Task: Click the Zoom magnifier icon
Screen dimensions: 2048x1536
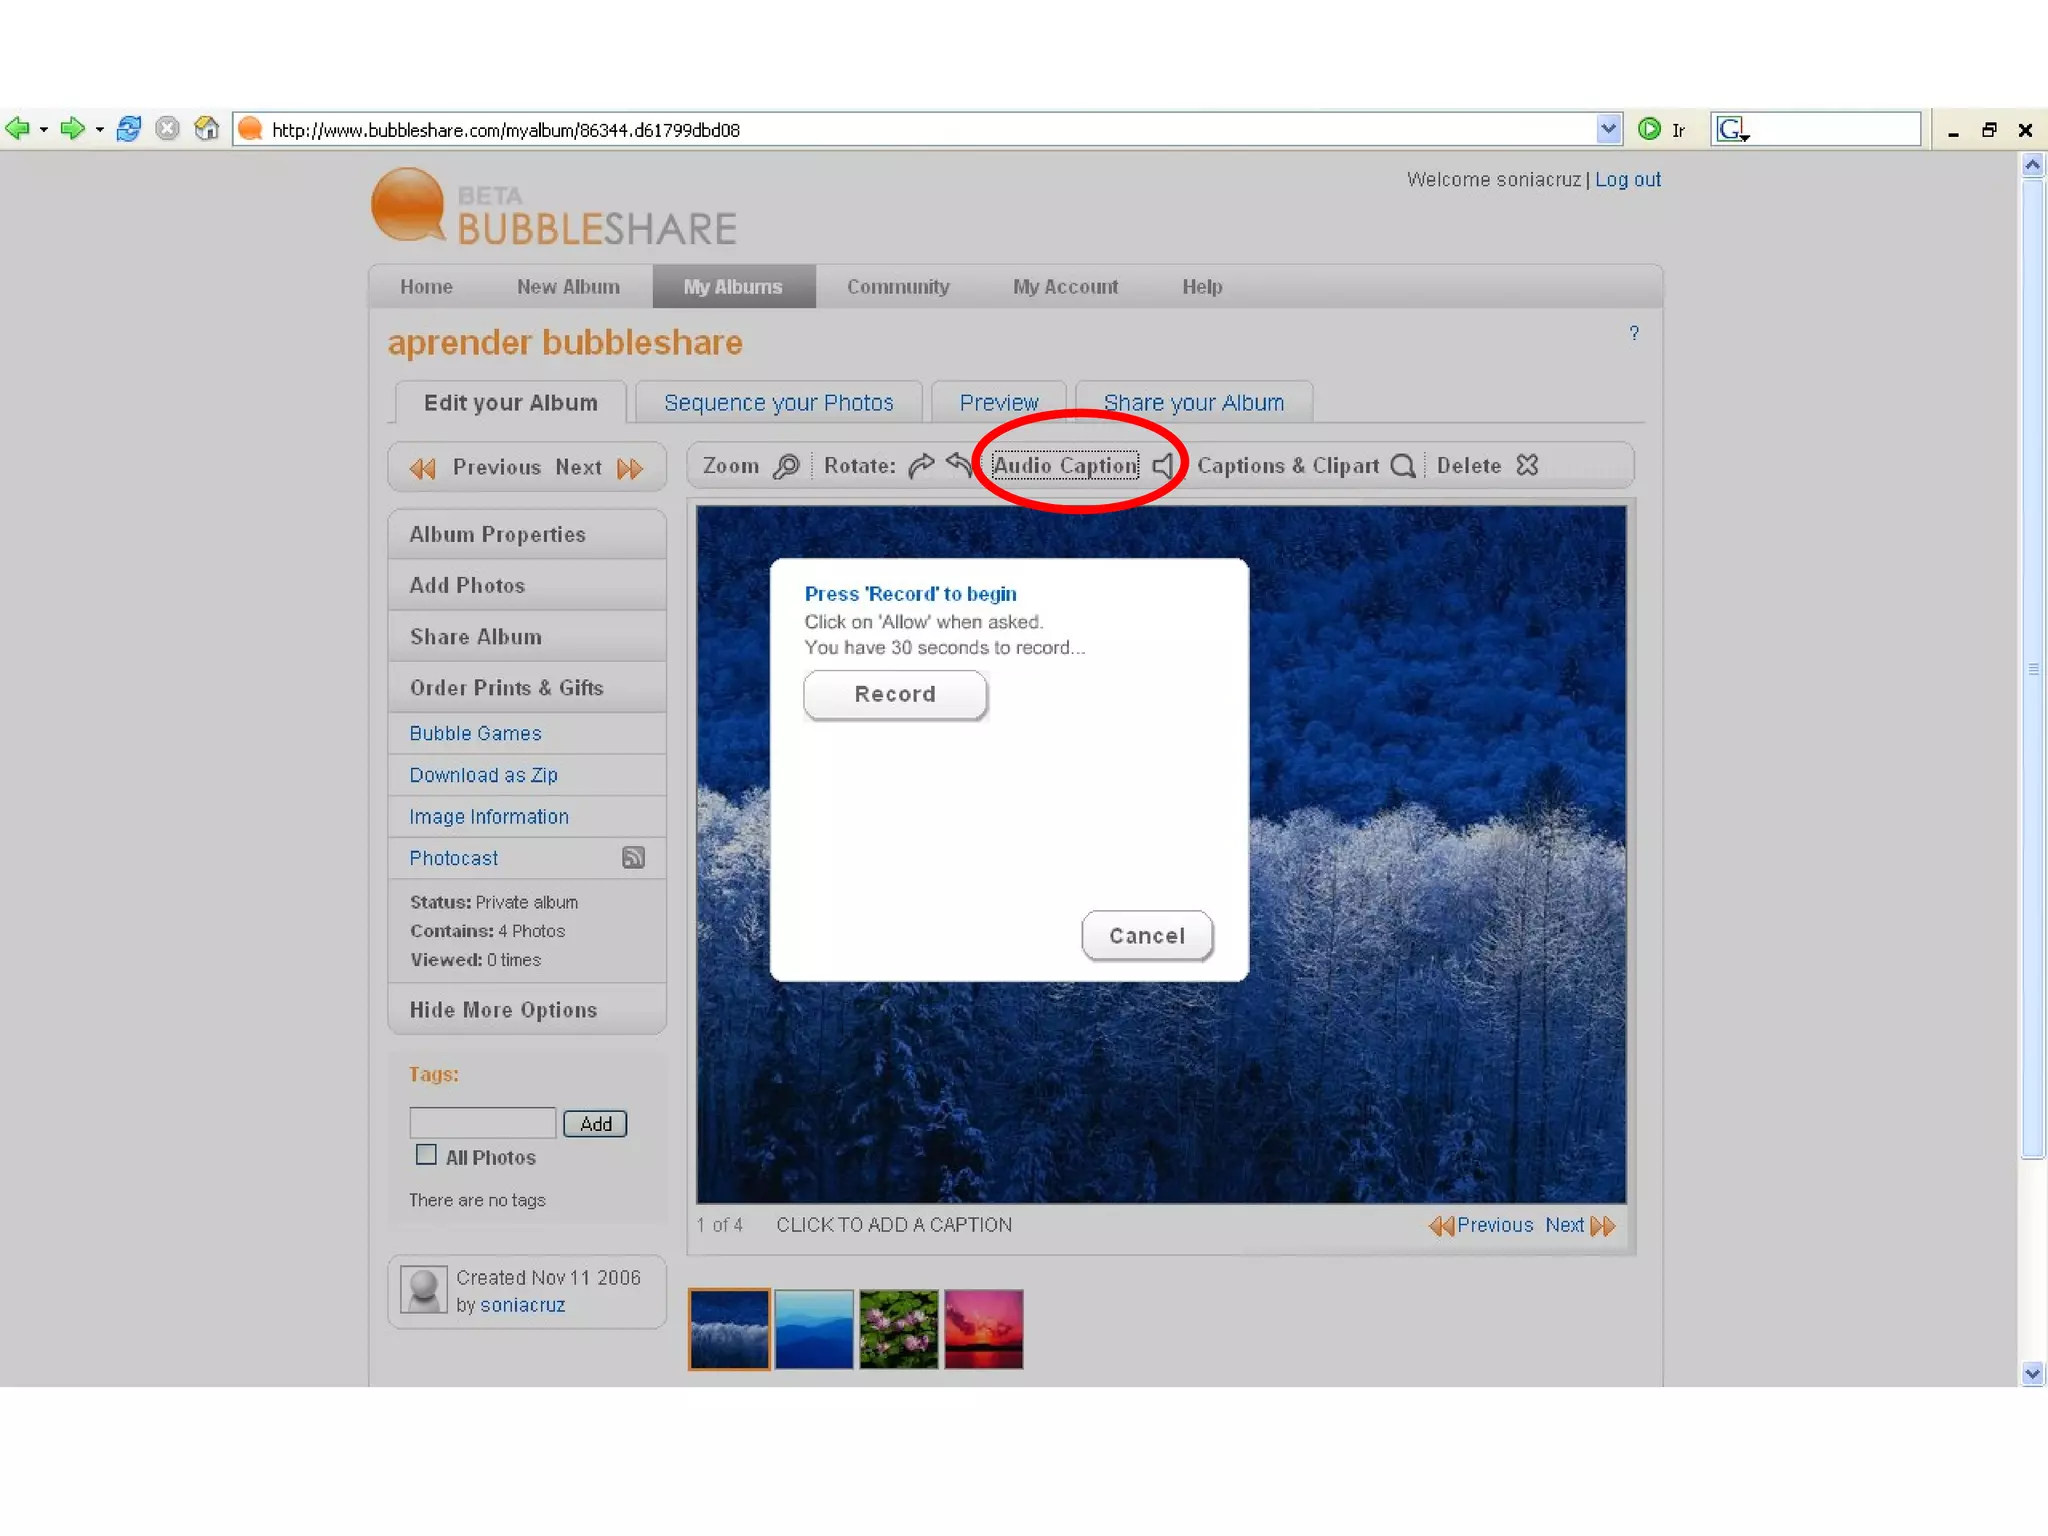Action: pos(787,466)
